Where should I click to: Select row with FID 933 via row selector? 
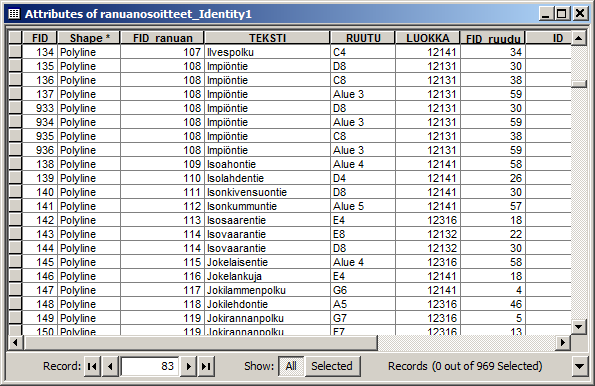[x=15, y=108]
